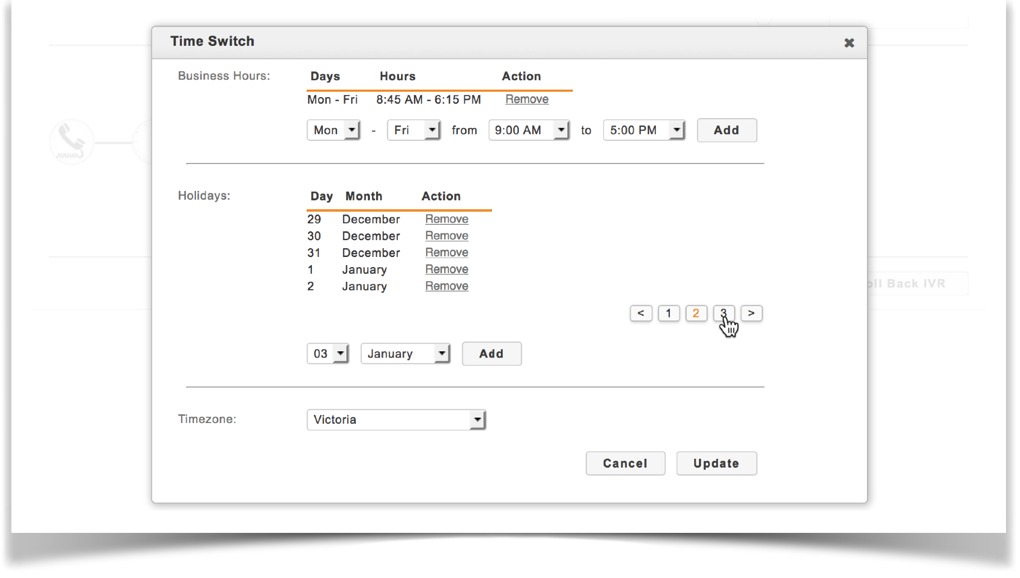Expand the 5:00 PM end time dropdown
This screenshot has height=578, width=1020.
click(643, 131)
